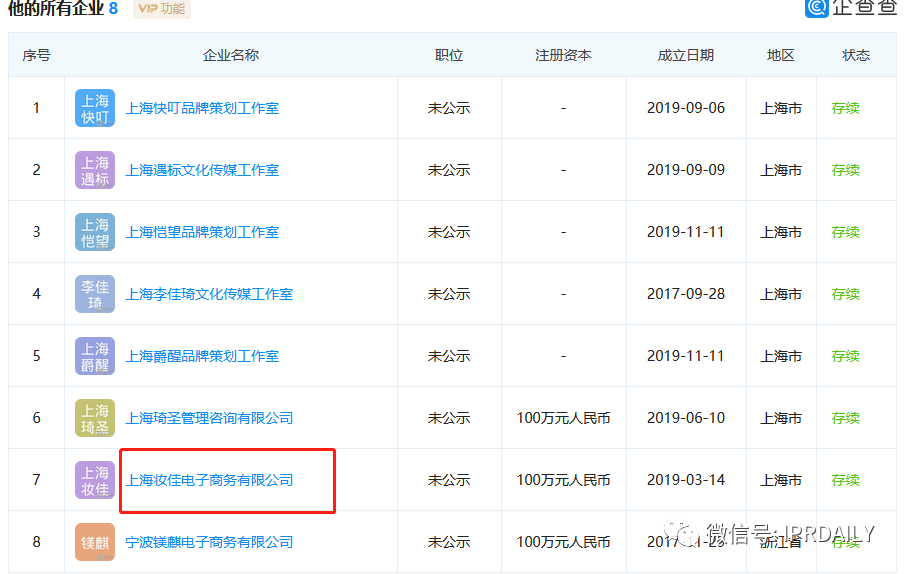Click the 上海遇标 company logo icon

(95, 170)
